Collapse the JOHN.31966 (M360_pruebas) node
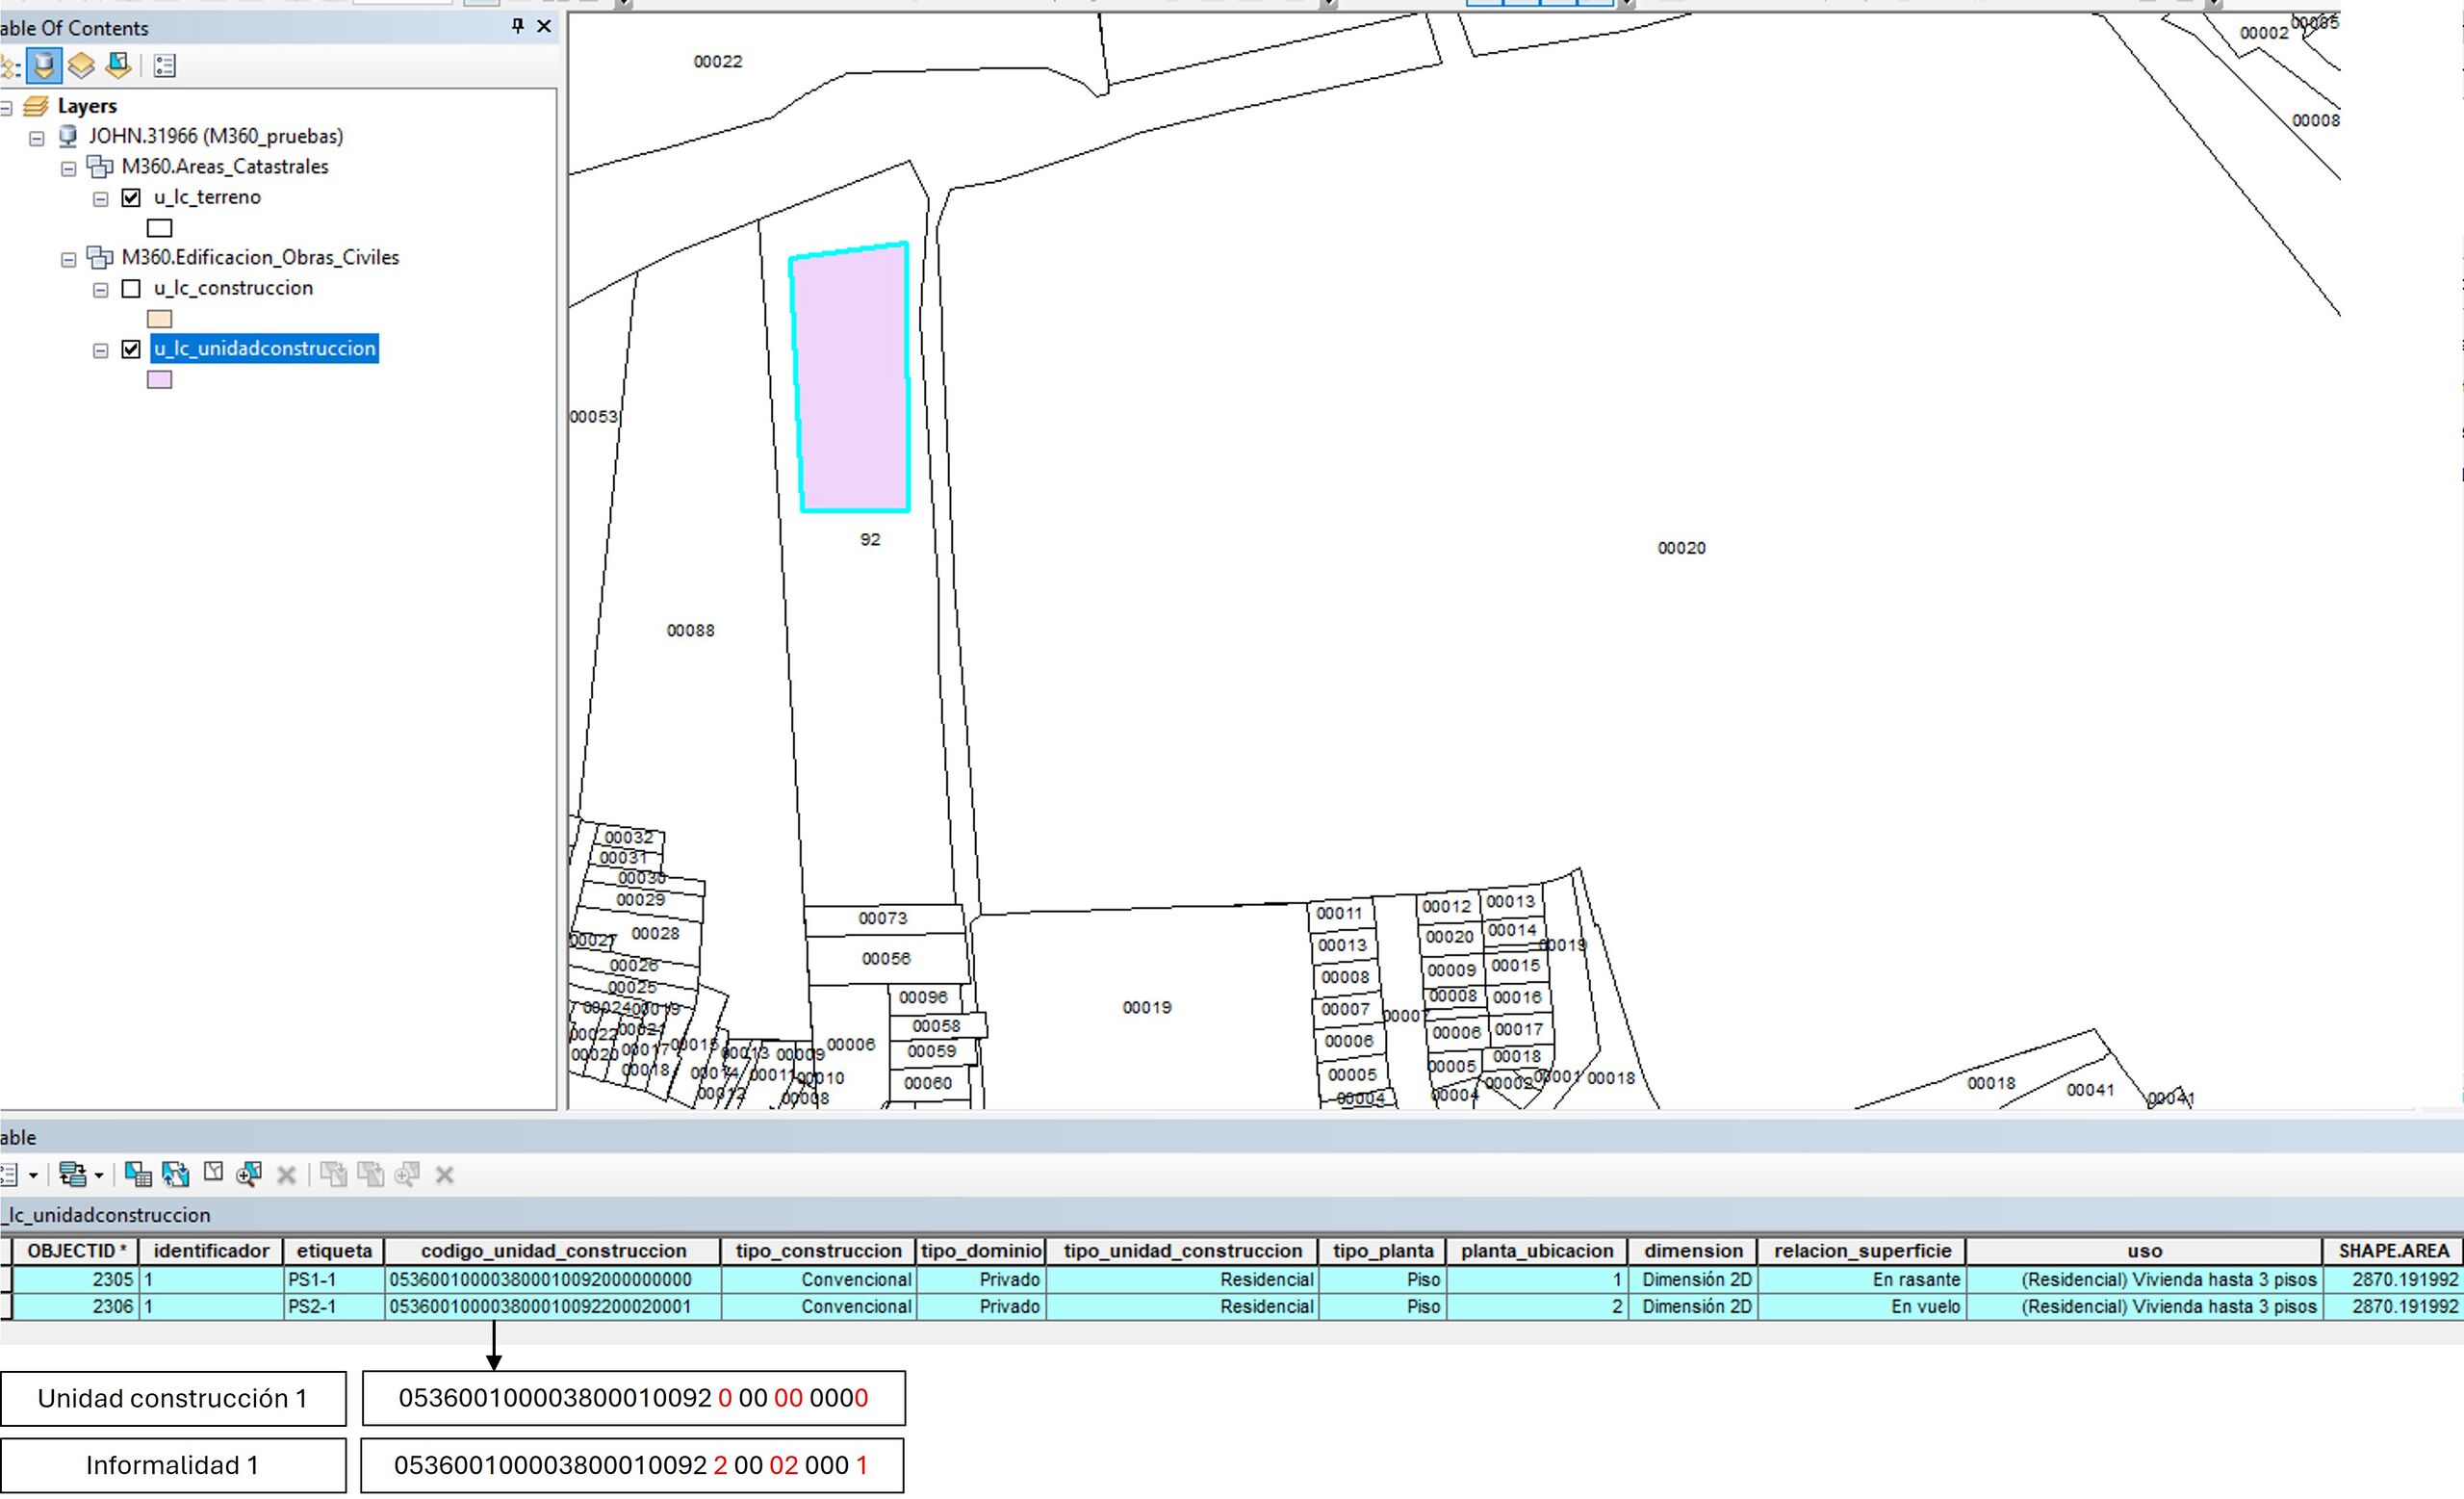This screenshot has width=2464, height=1499. coord(37,138)
